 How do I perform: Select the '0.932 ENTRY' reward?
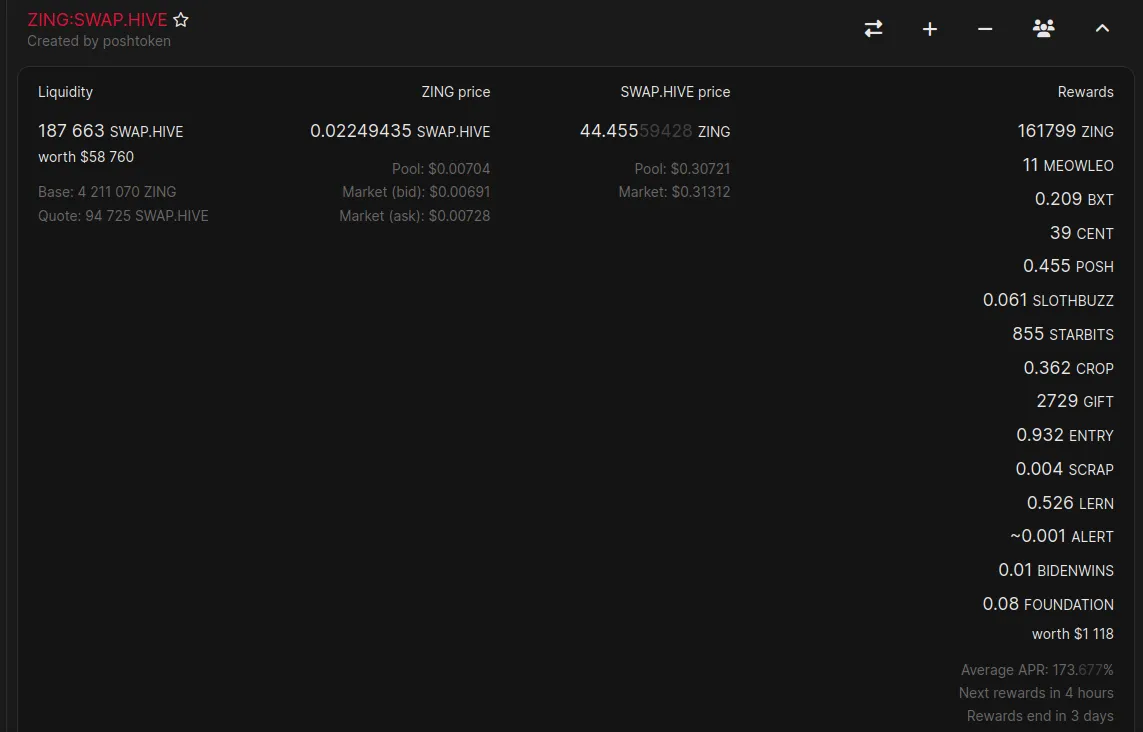pos(1065,435)
